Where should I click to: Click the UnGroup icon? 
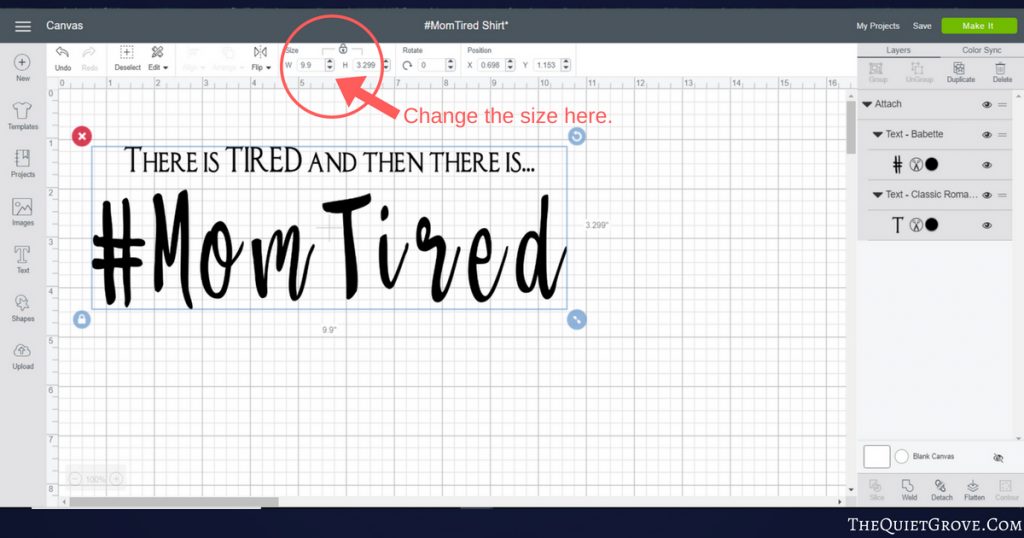[919, 72]
